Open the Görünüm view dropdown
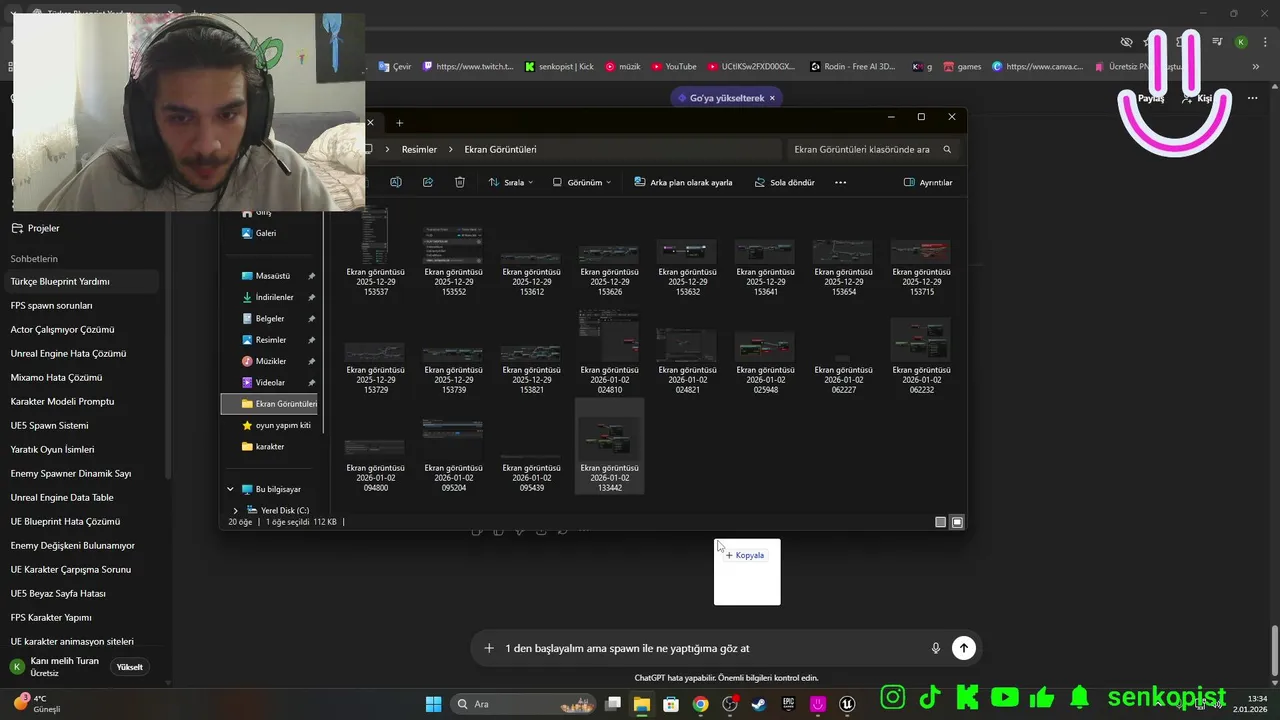 582,182
